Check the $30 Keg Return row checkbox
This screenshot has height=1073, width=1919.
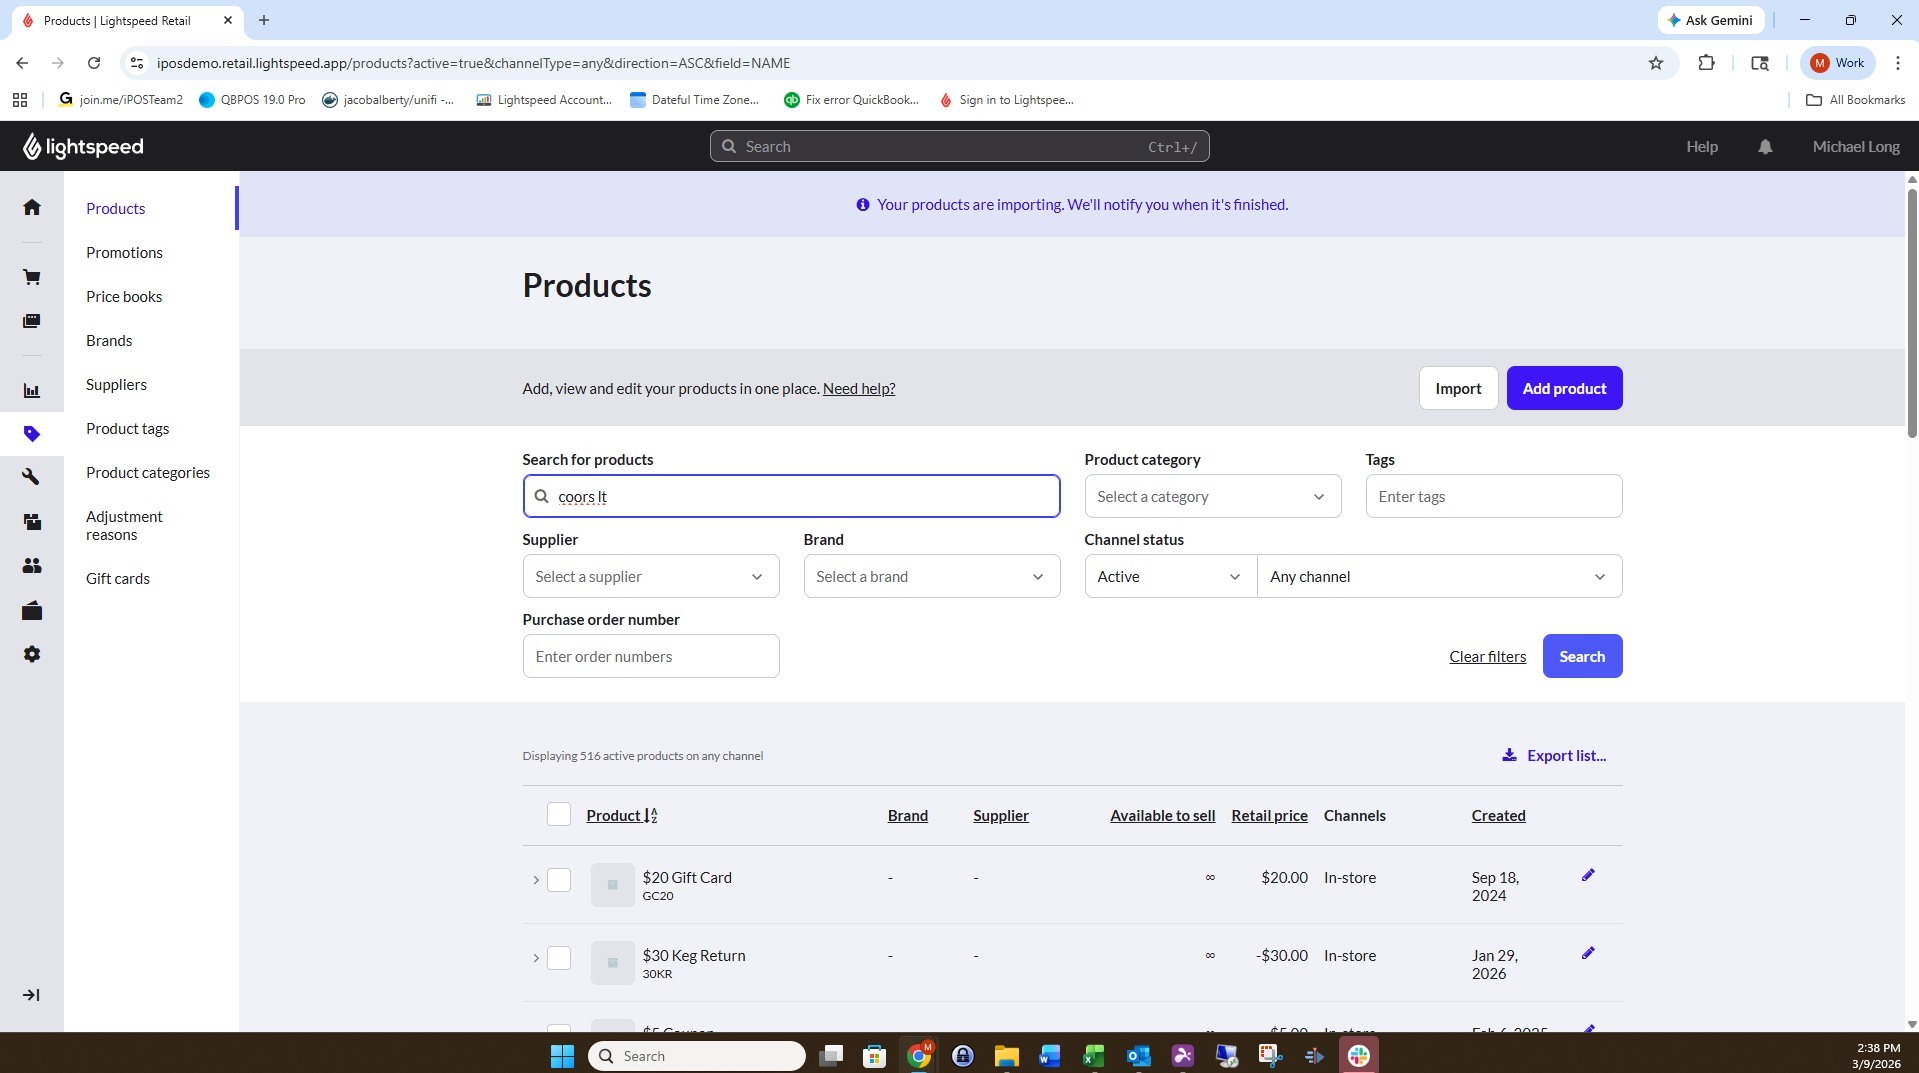559,958
